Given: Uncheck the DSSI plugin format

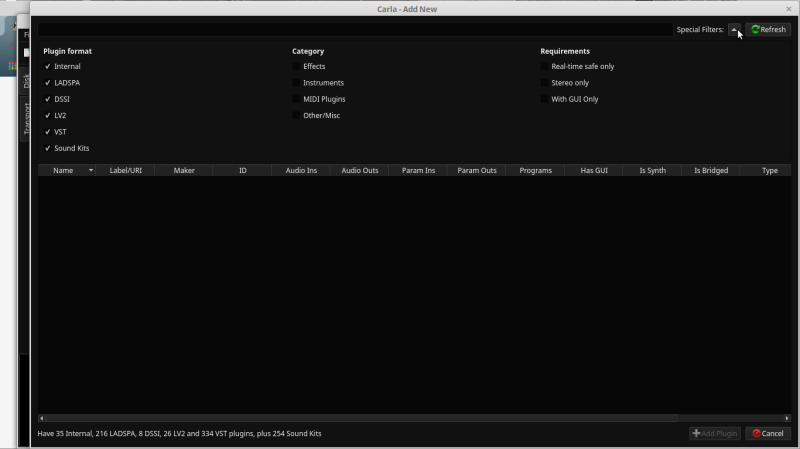Looking at the screenshot, I should click(57, 99).
